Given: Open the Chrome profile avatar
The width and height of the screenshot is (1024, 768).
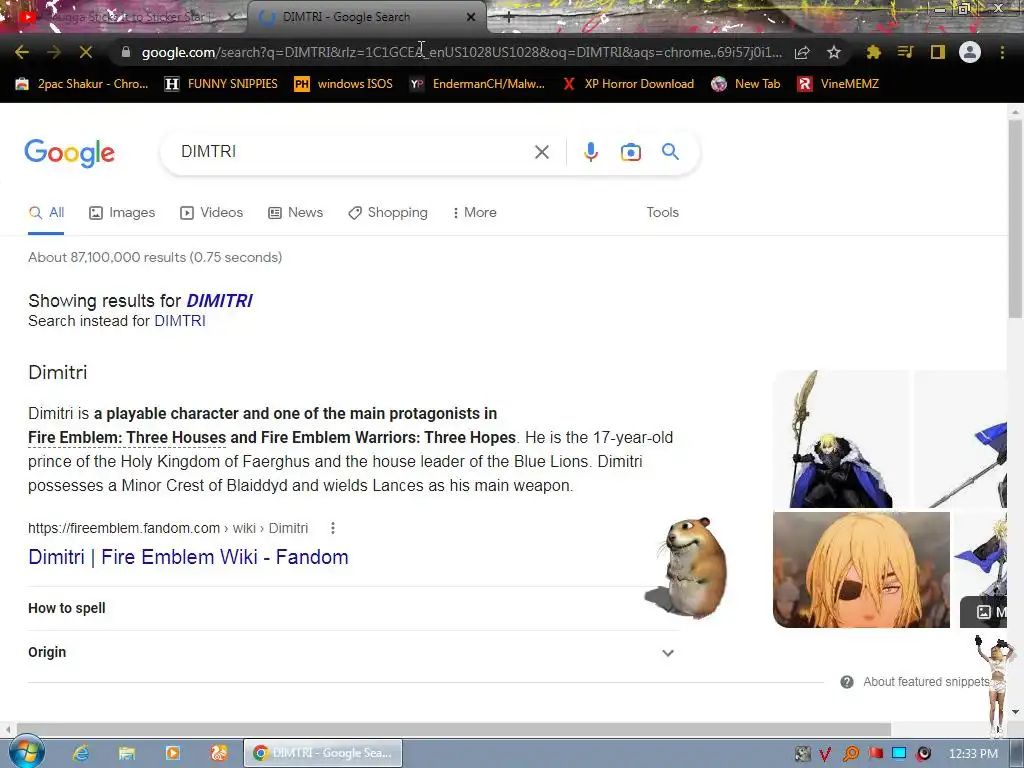Looking at the screenshot, I should click(970, 52).
